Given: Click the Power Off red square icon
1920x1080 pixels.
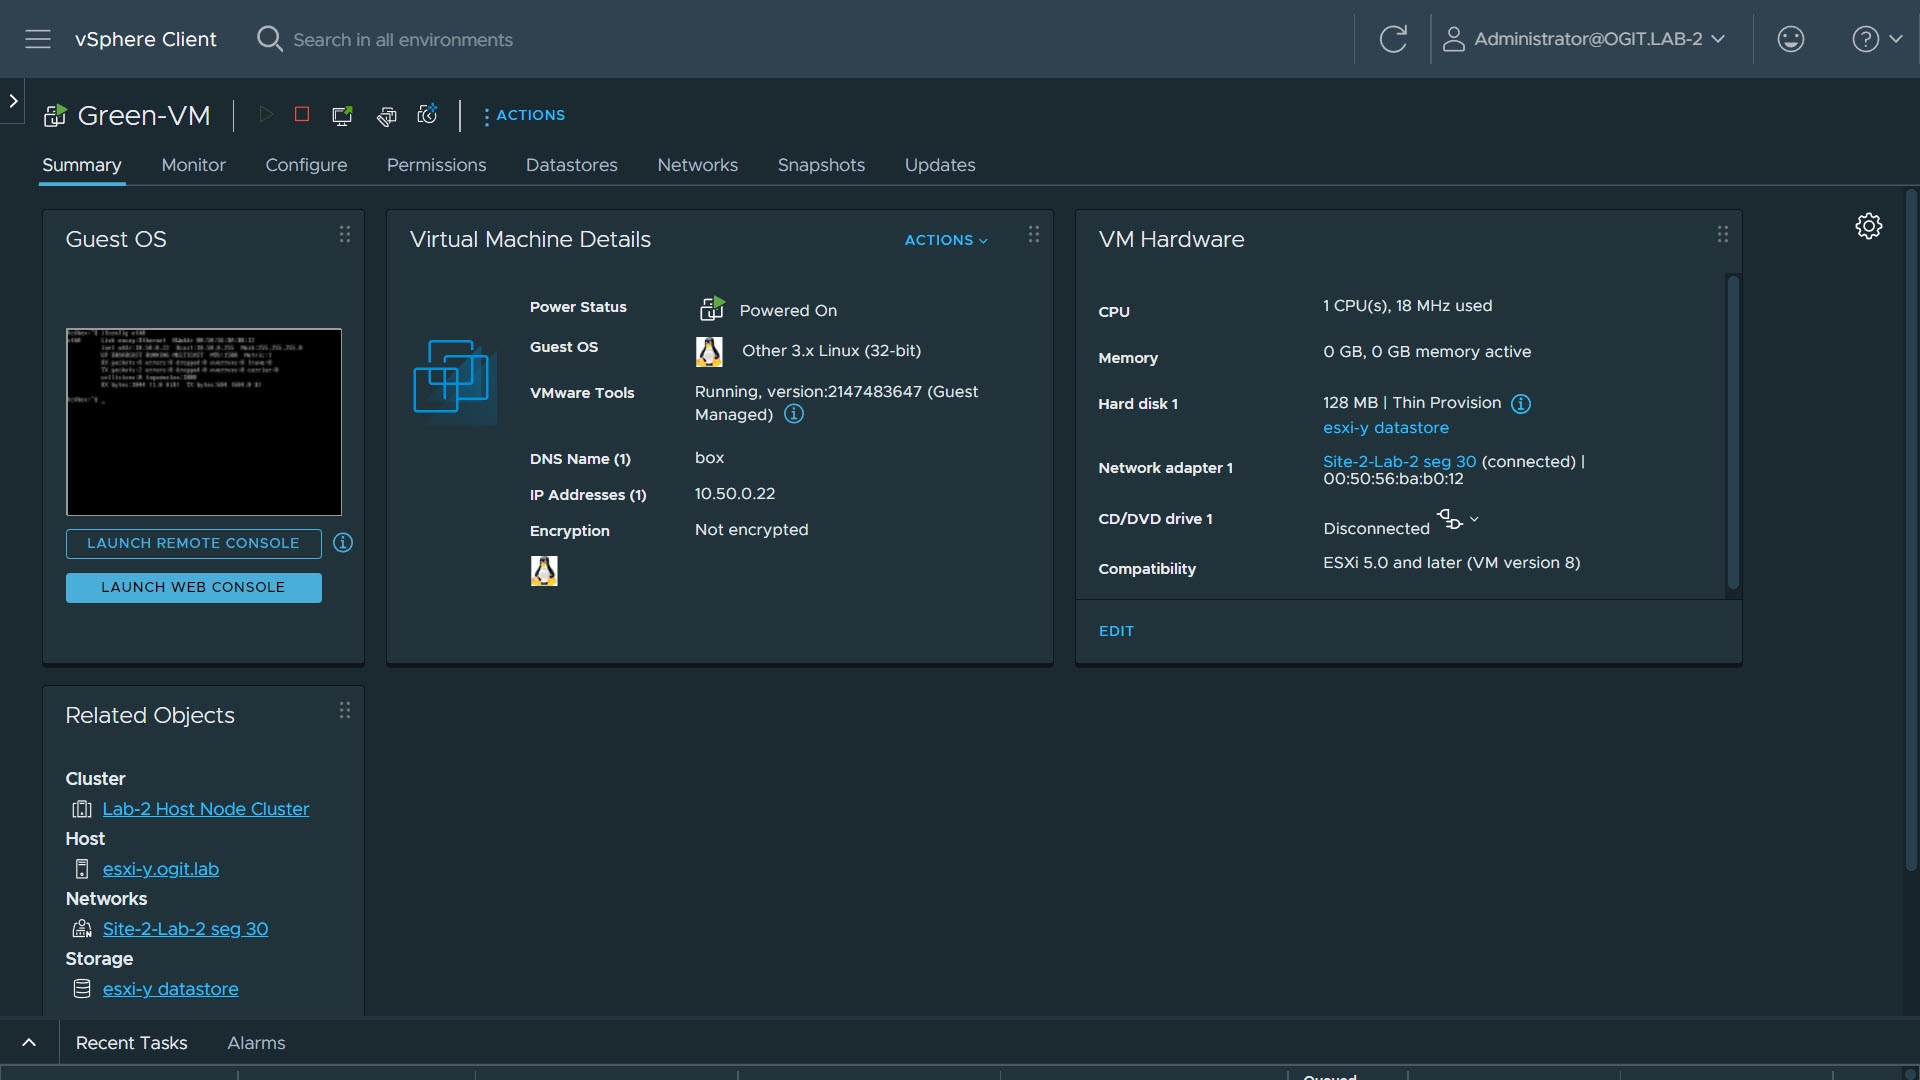Looking at the screenshot, I should click(x=302, y=115).
